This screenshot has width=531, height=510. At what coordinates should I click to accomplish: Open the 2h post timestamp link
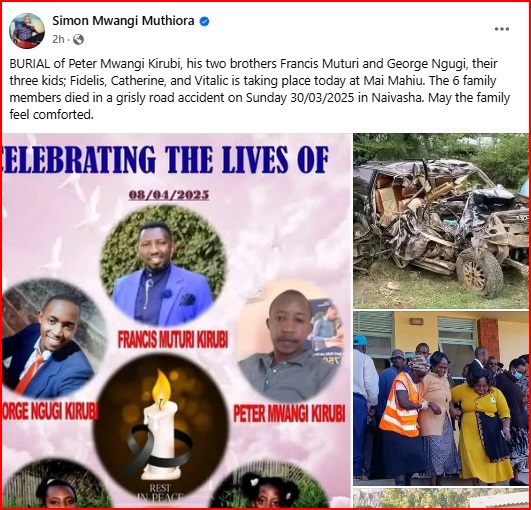point(58,40)
